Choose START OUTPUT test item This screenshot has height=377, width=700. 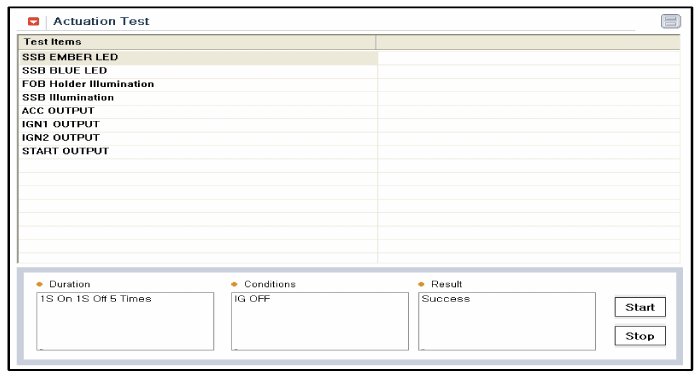[x=198, y=151]
